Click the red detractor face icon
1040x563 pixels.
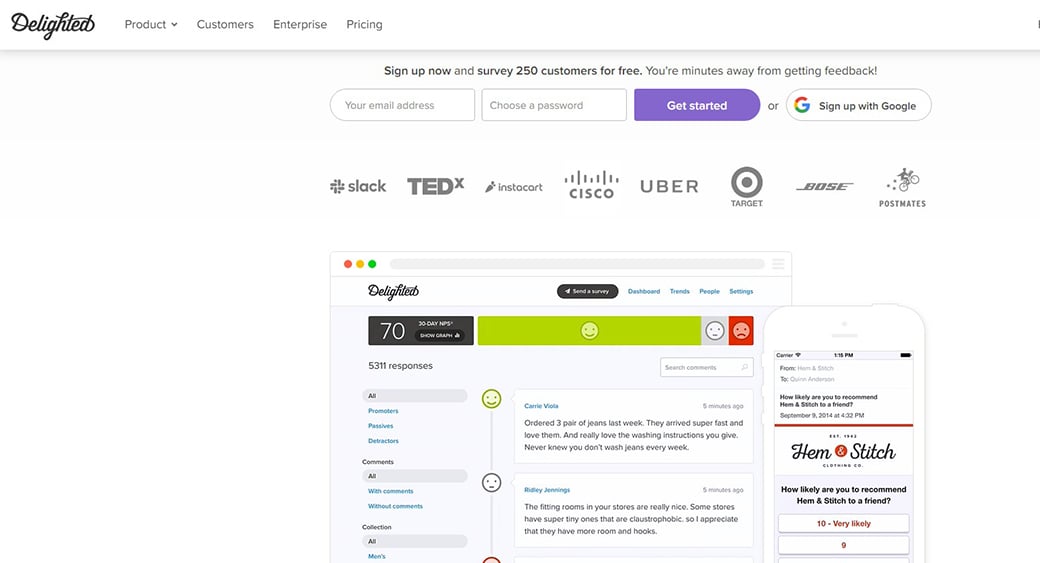[741, 331]
